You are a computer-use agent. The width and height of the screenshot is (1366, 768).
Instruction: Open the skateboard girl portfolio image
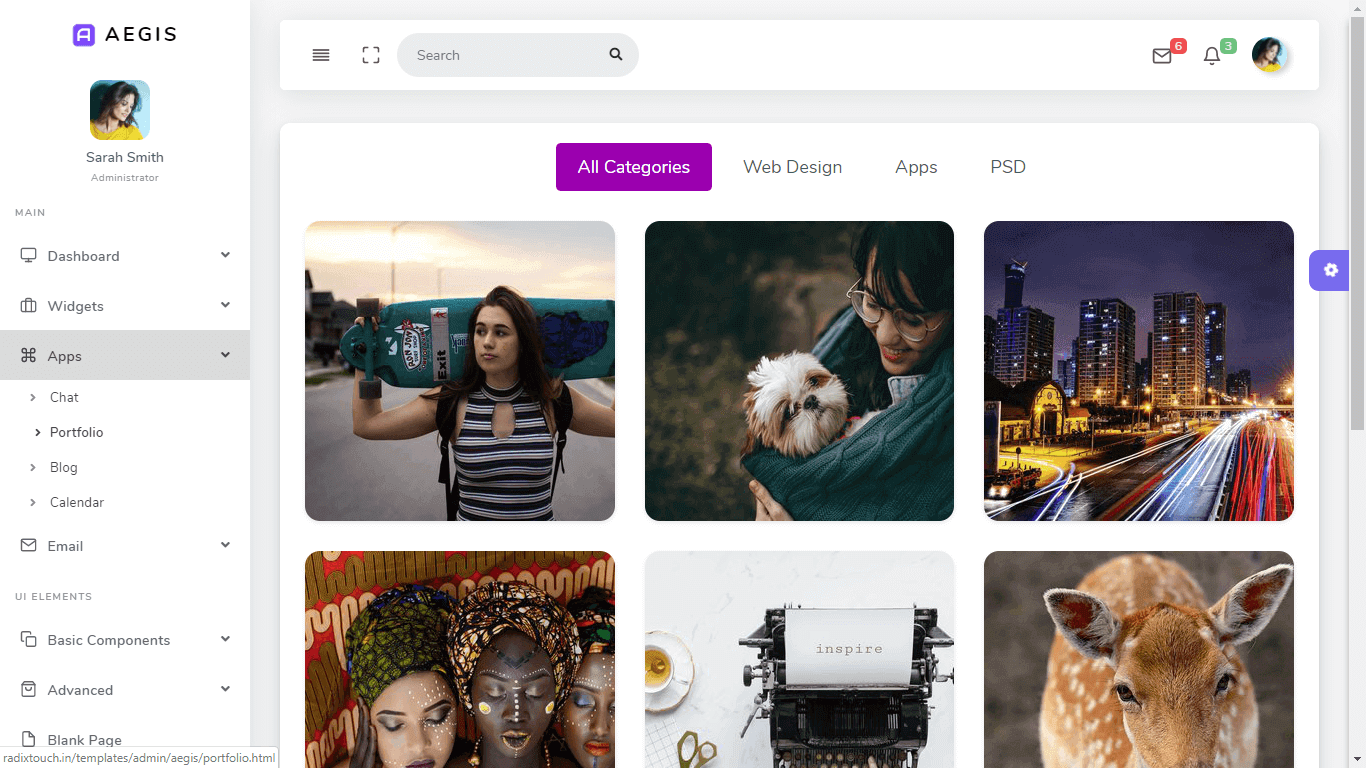pyautogui.click(x=460, y=371)
